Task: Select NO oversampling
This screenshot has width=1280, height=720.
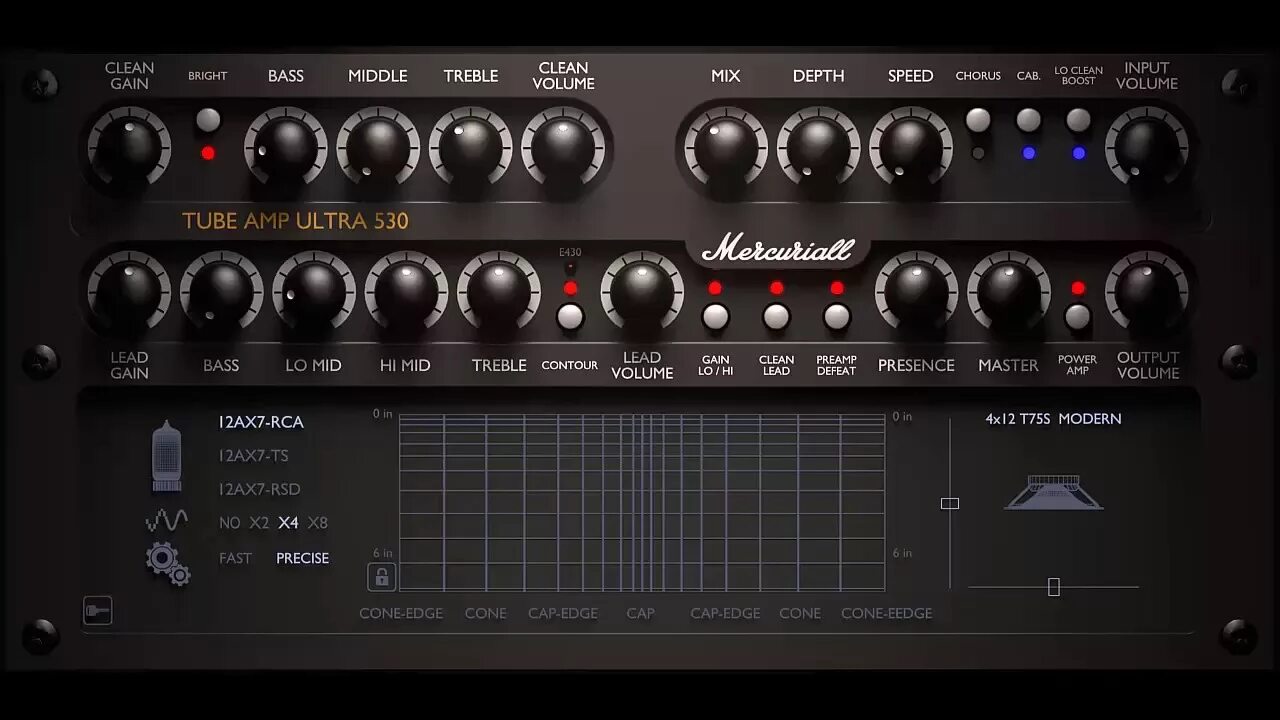Action: tap(229, 523)
